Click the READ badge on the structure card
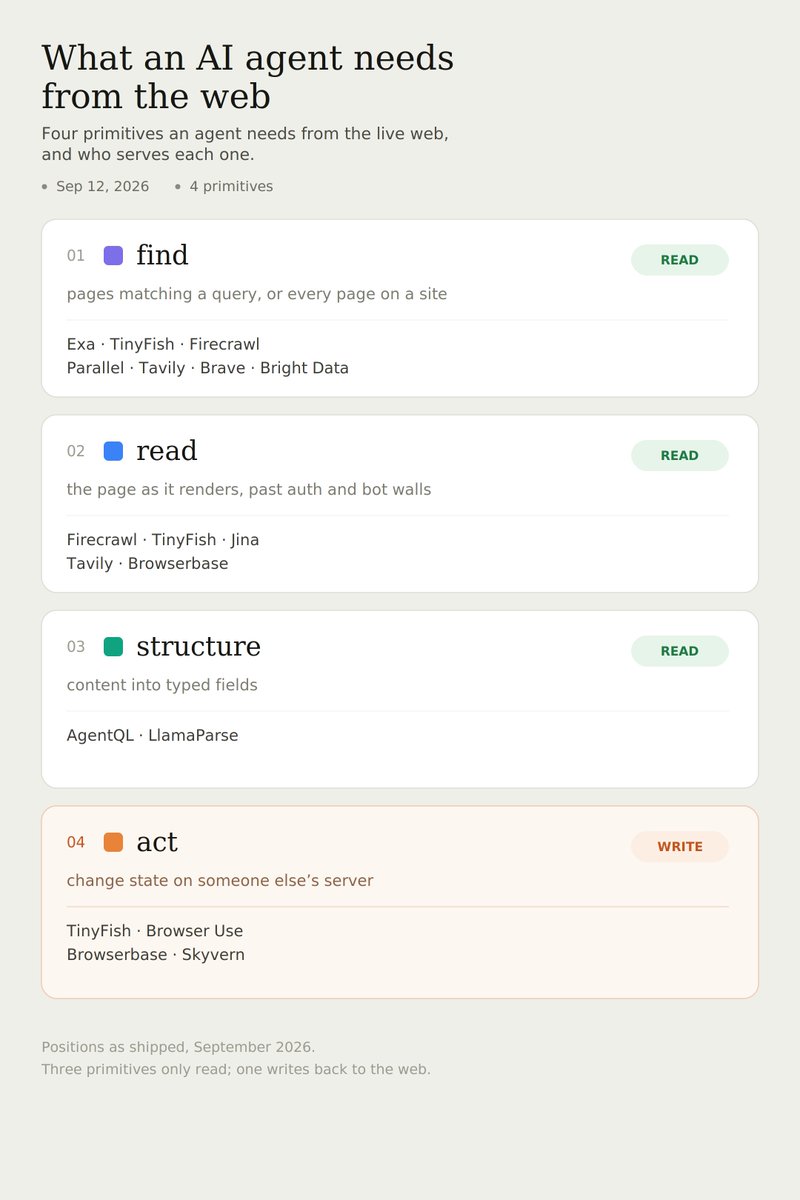Screen dimensions: 800x1200 point(680,651)
